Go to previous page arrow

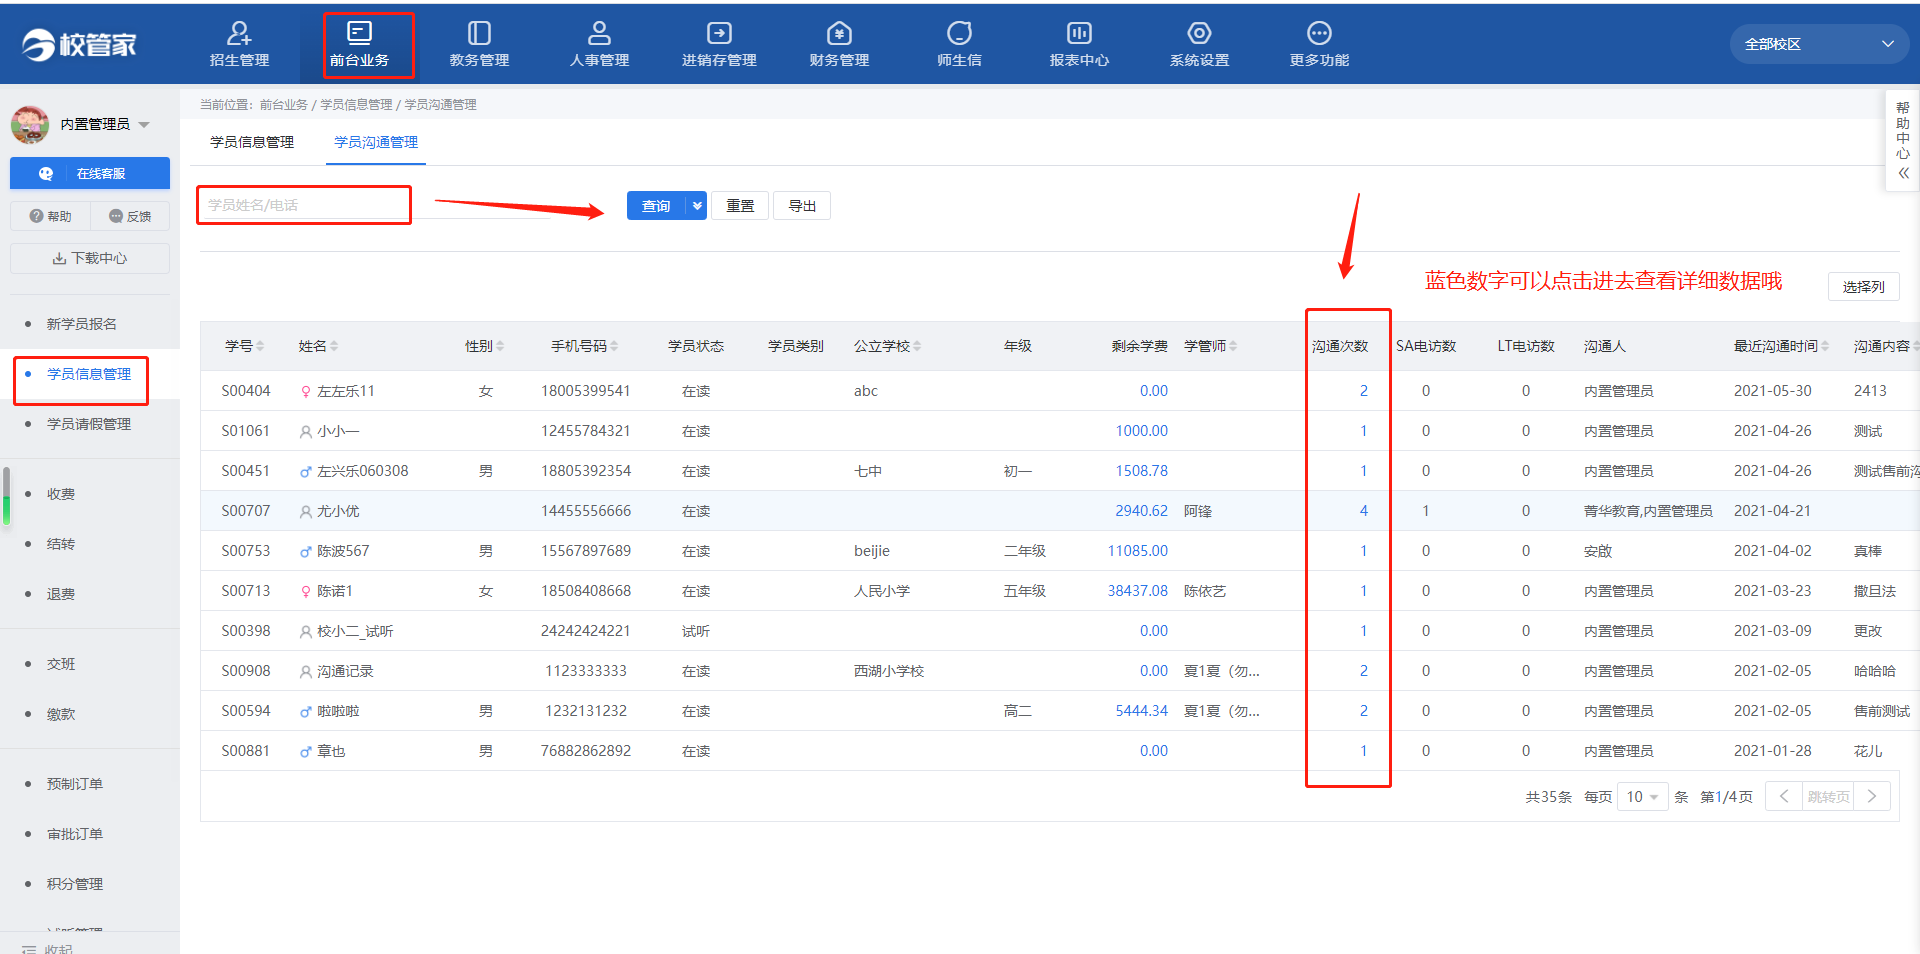pos(1784,796)
